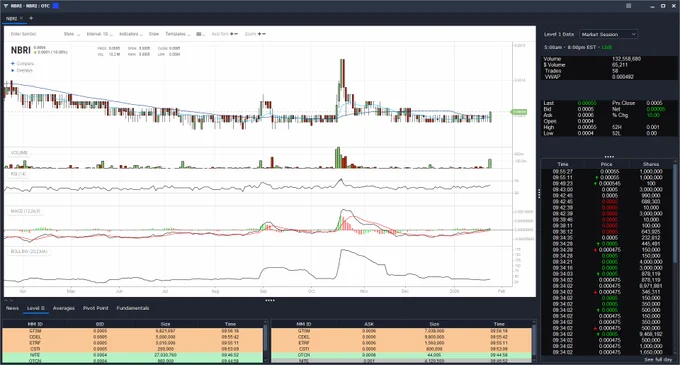Select the OTCN row in ask table

(x=401, y=355)
